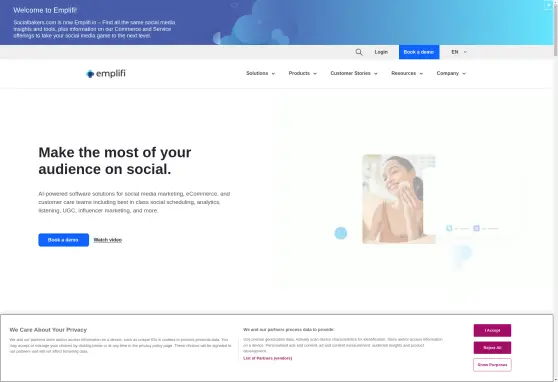
Task: Close the welcome banner at top right
Action: coord(548,5)
